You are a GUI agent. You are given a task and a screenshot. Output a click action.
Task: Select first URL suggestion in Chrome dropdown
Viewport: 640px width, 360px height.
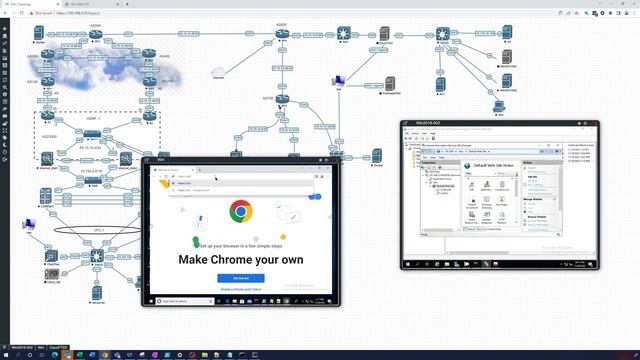coord(241,183)
